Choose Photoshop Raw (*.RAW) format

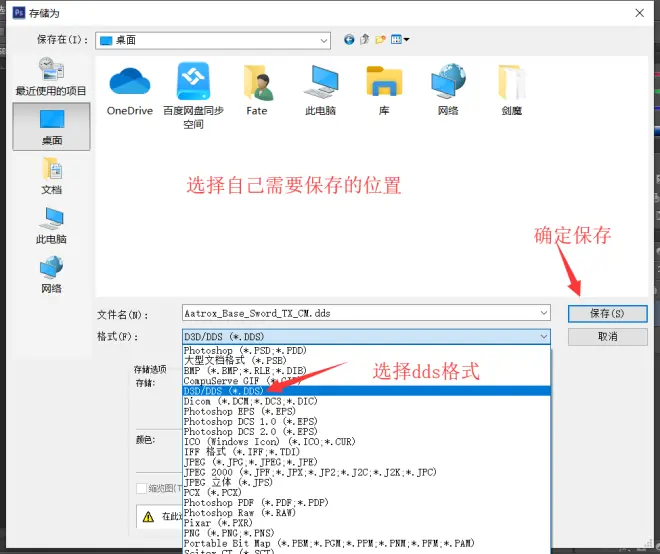click(x=366, y=512)
